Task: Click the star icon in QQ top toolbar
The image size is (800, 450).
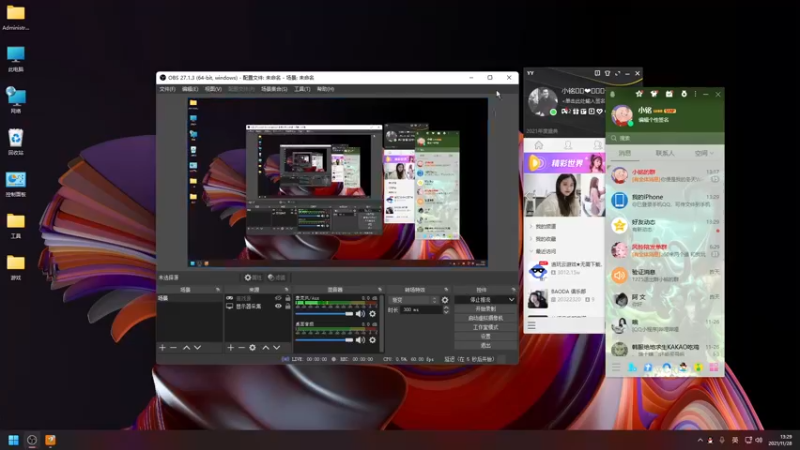Action: pos(639,94)
